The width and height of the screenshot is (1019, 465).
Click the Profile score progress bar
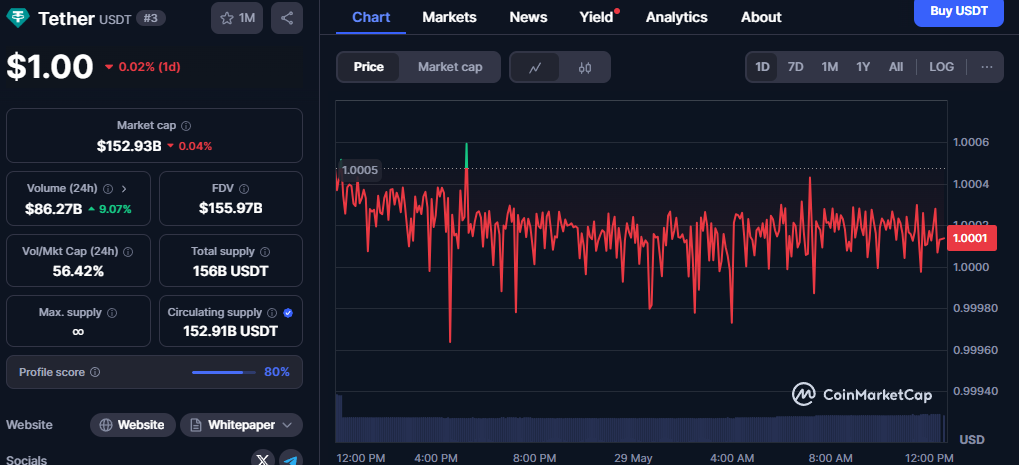coord(224,372)
